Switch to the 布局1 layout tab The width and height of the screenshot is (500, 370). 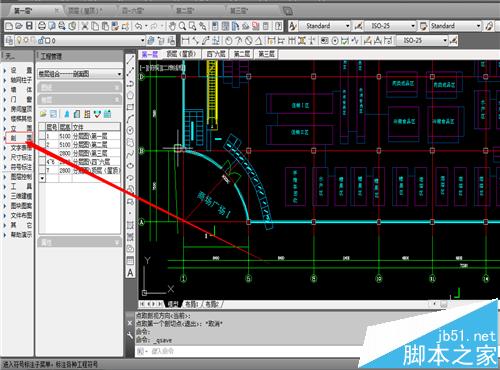192,304
